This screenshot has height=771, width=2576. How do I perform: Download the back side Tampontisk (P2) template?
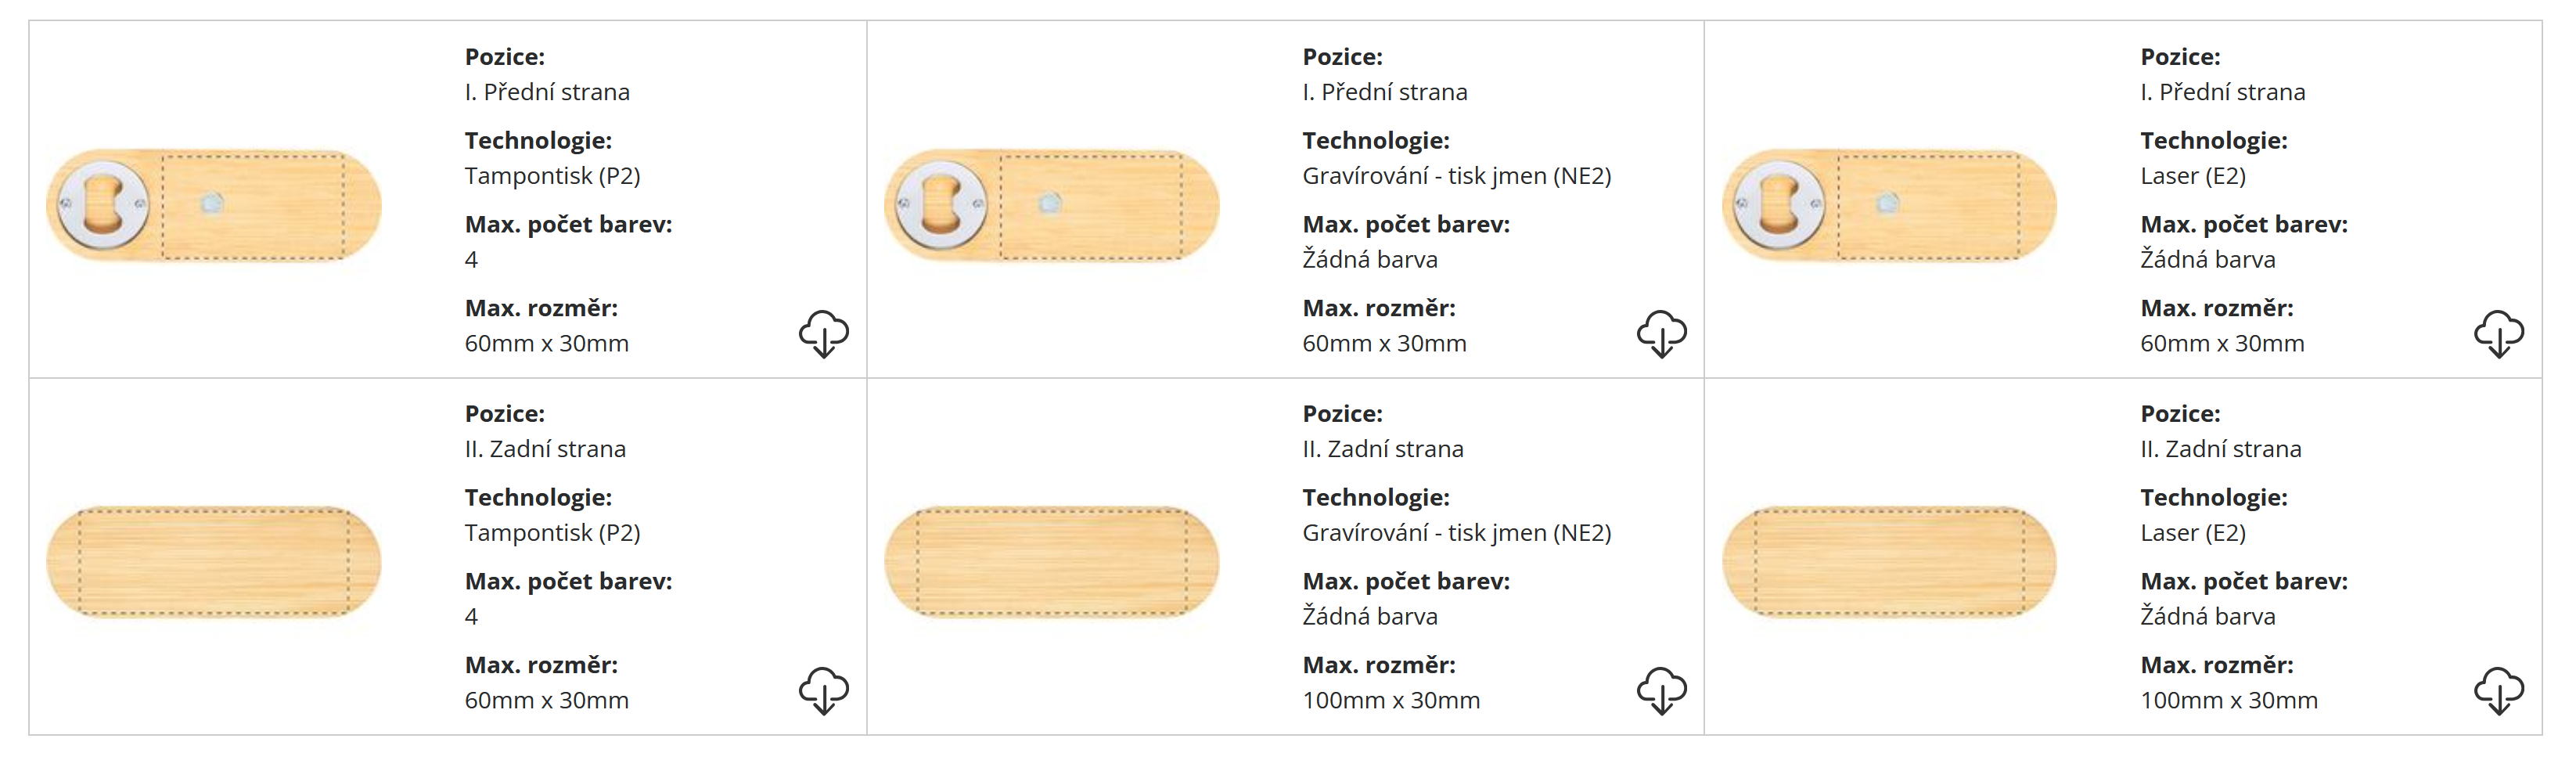823,690
